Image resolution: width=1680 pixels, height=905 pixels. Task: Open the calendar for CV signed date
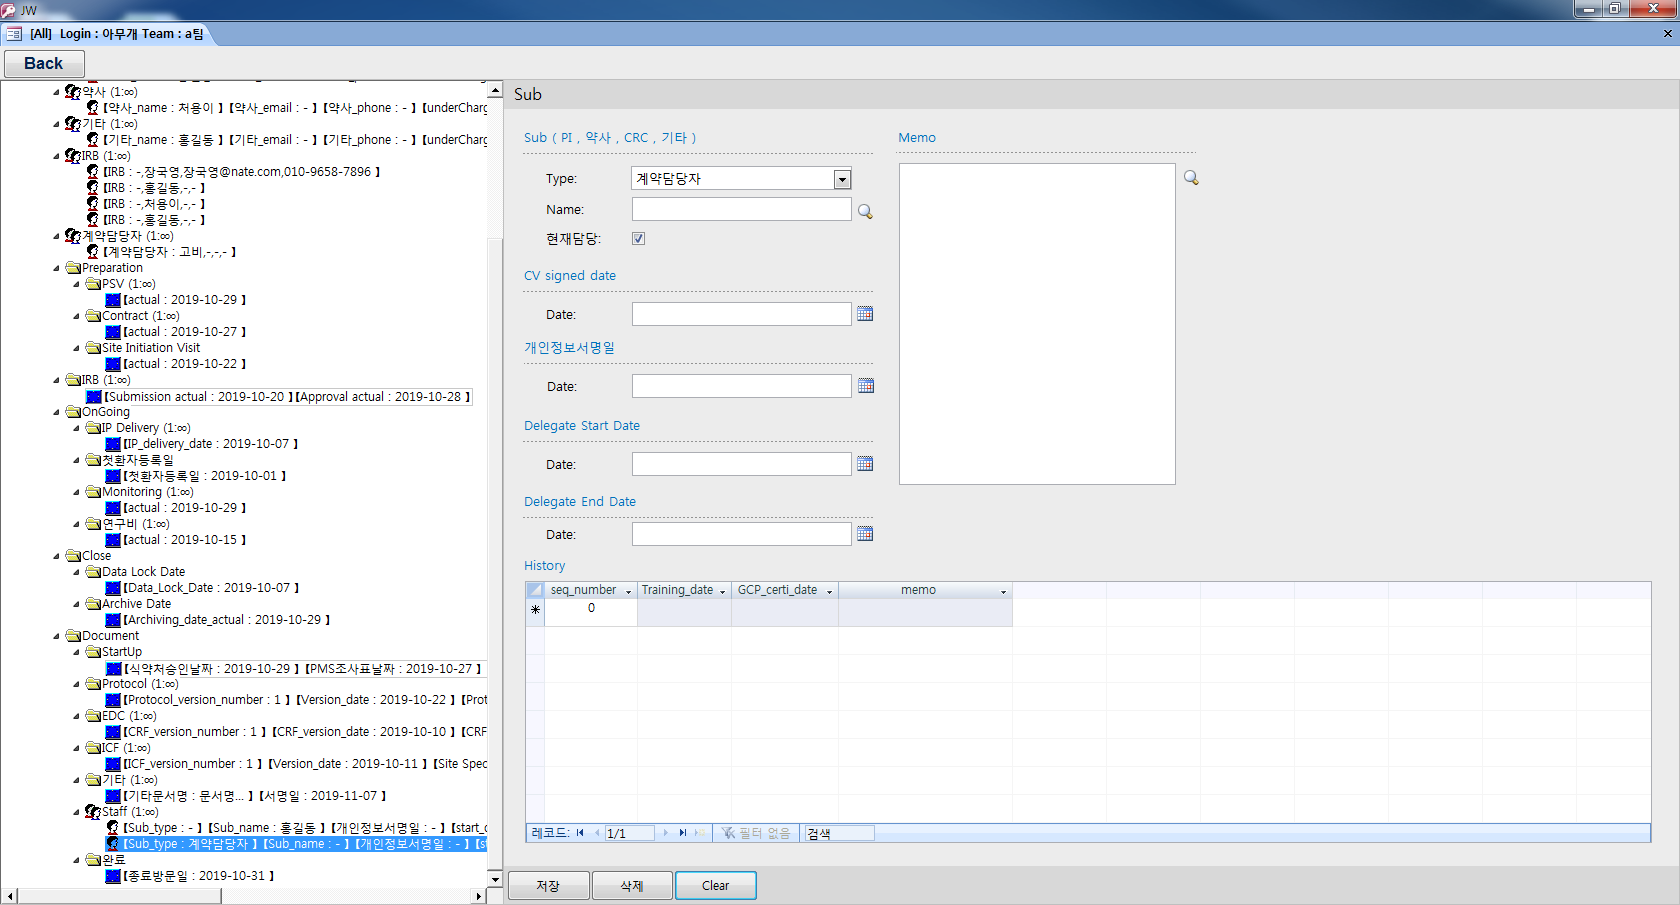pyautogui.click(x=865, y=313)
